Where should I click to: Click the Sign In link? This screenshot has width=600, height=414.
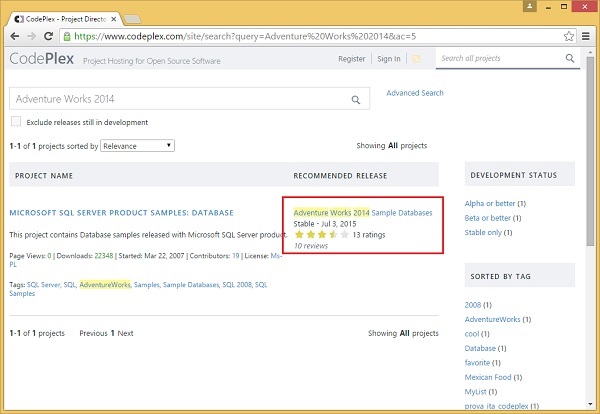(389, 59)
